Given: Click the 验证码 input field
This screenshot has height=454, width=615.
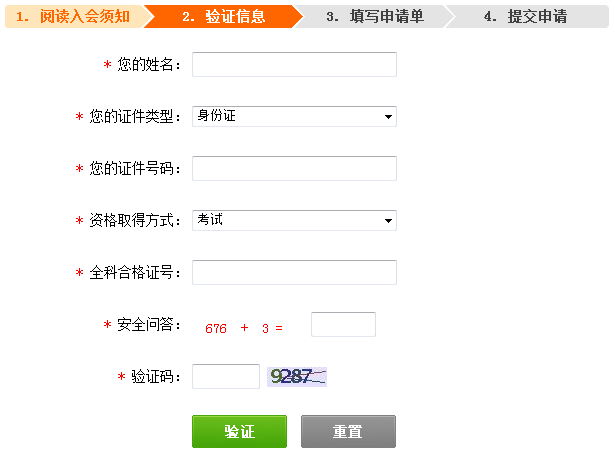Looking at the screenshot, I should click(226, 376).
